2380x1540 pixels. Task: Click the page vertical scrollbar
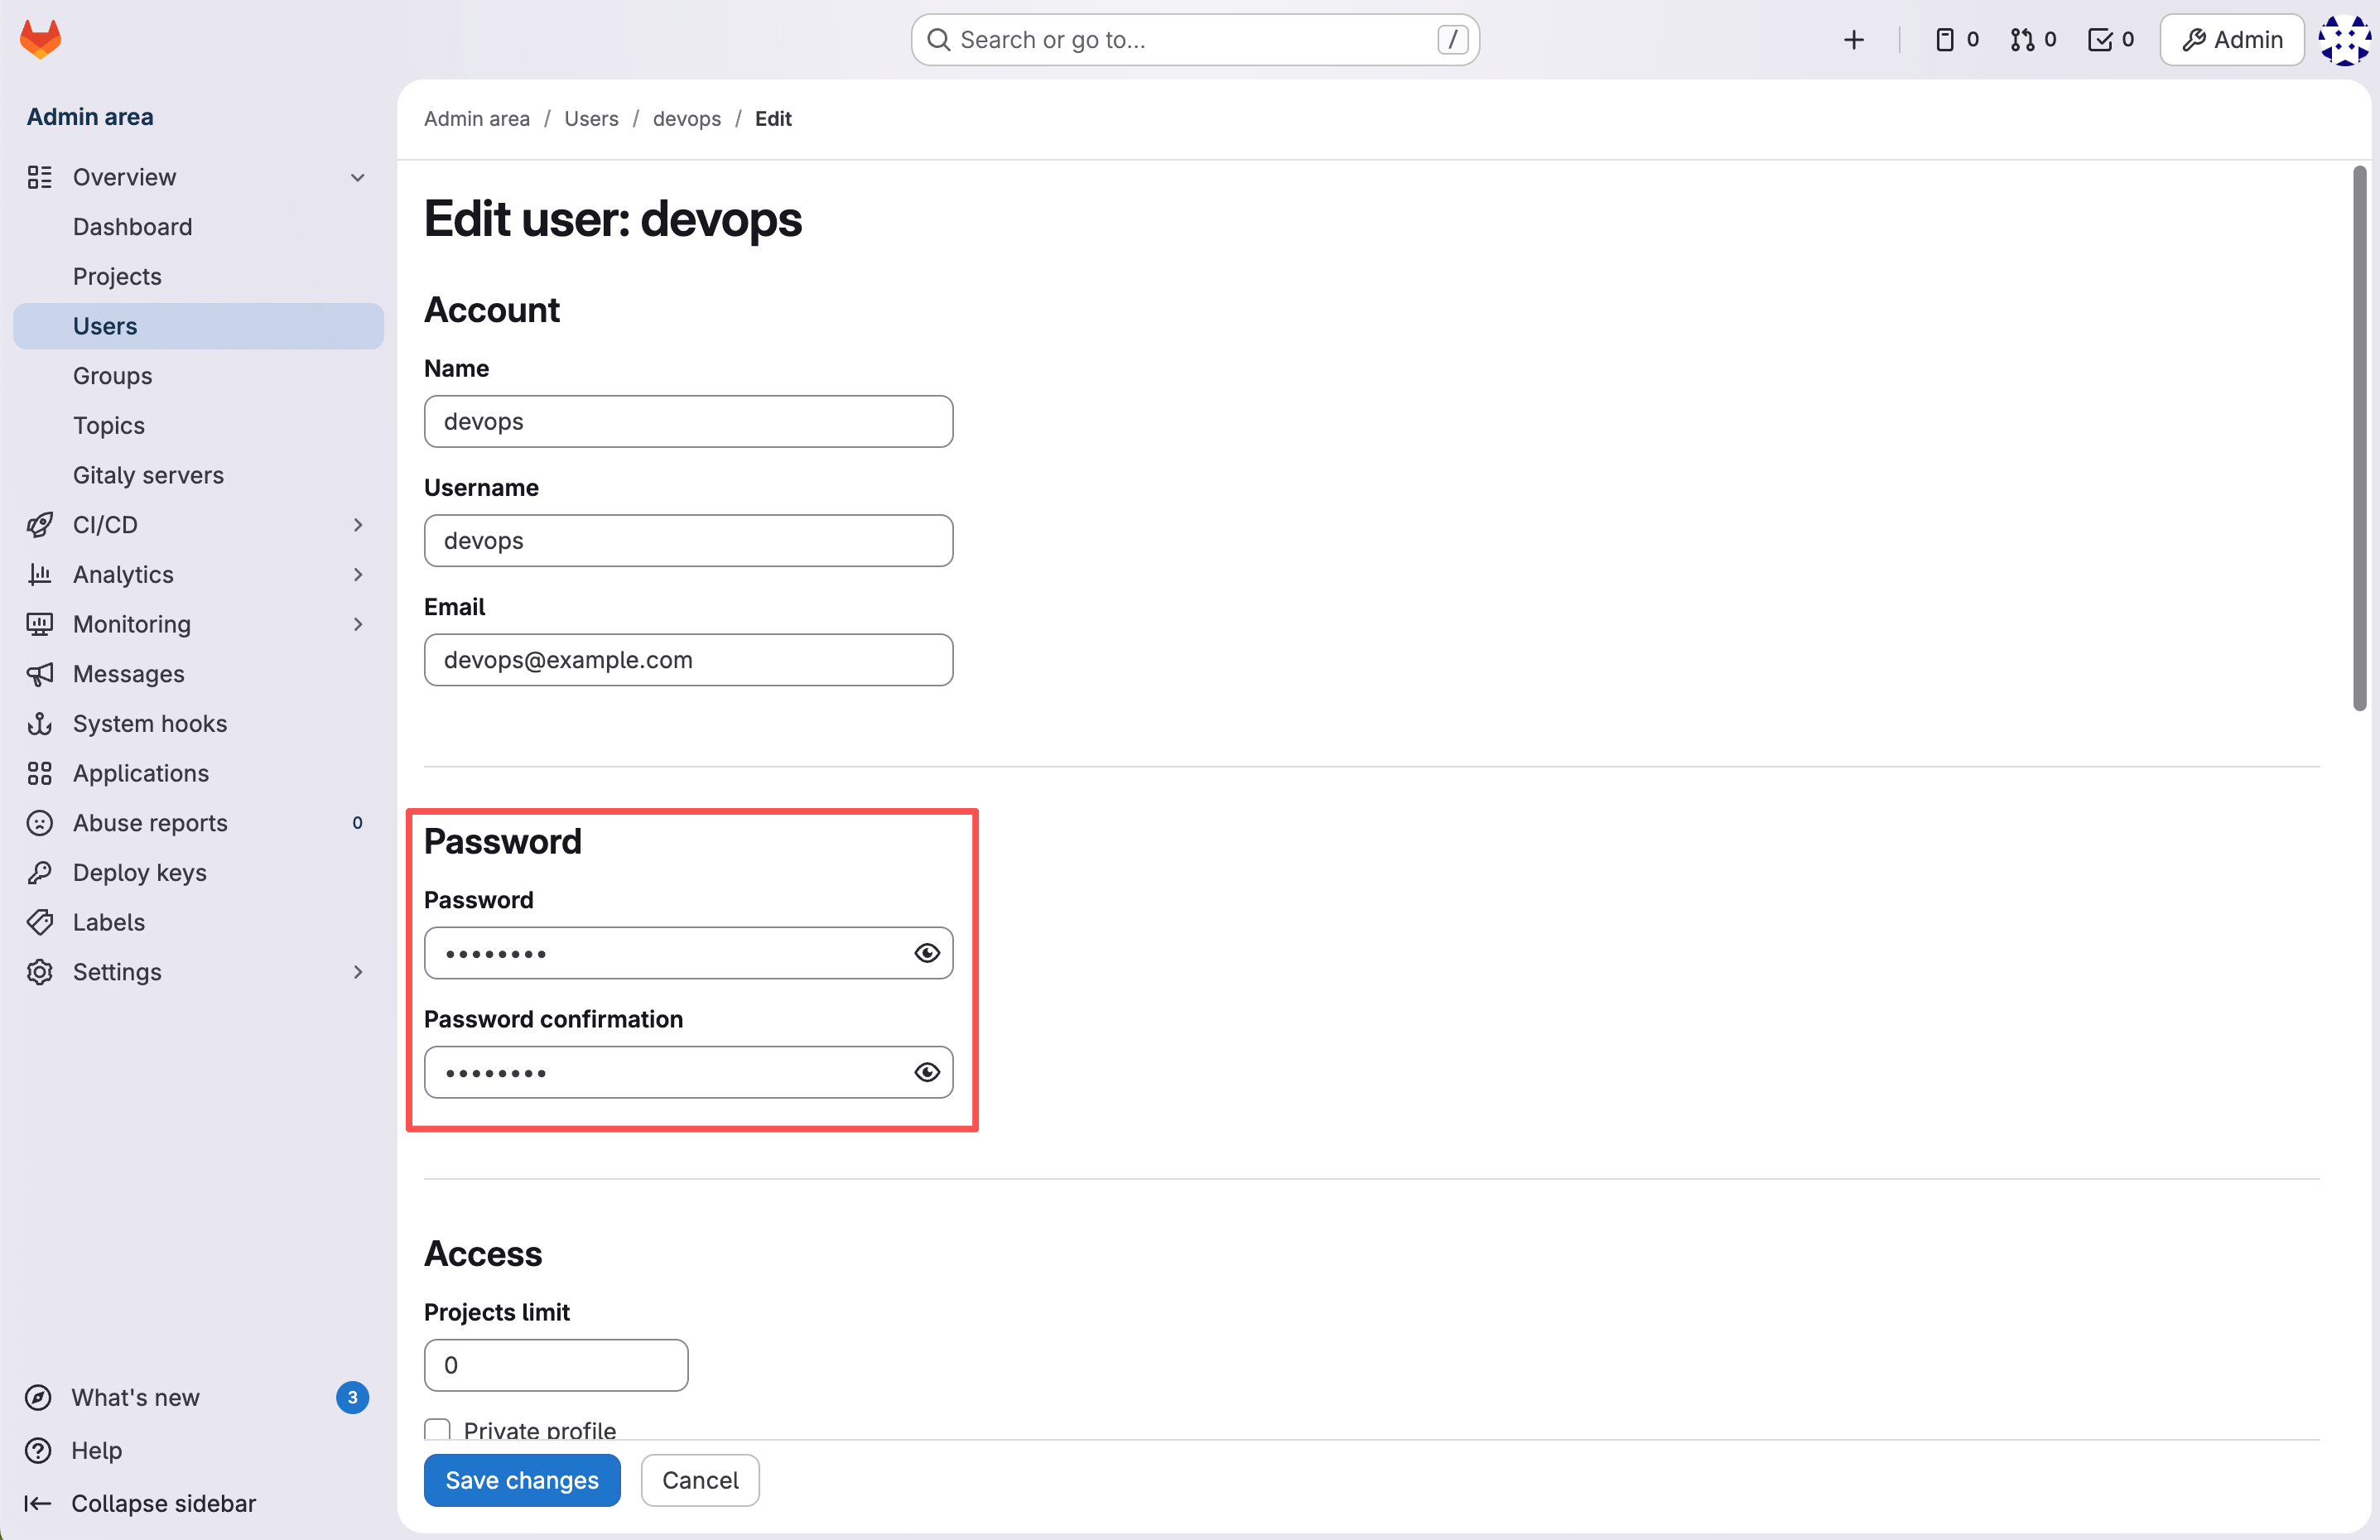(2359, 438)
